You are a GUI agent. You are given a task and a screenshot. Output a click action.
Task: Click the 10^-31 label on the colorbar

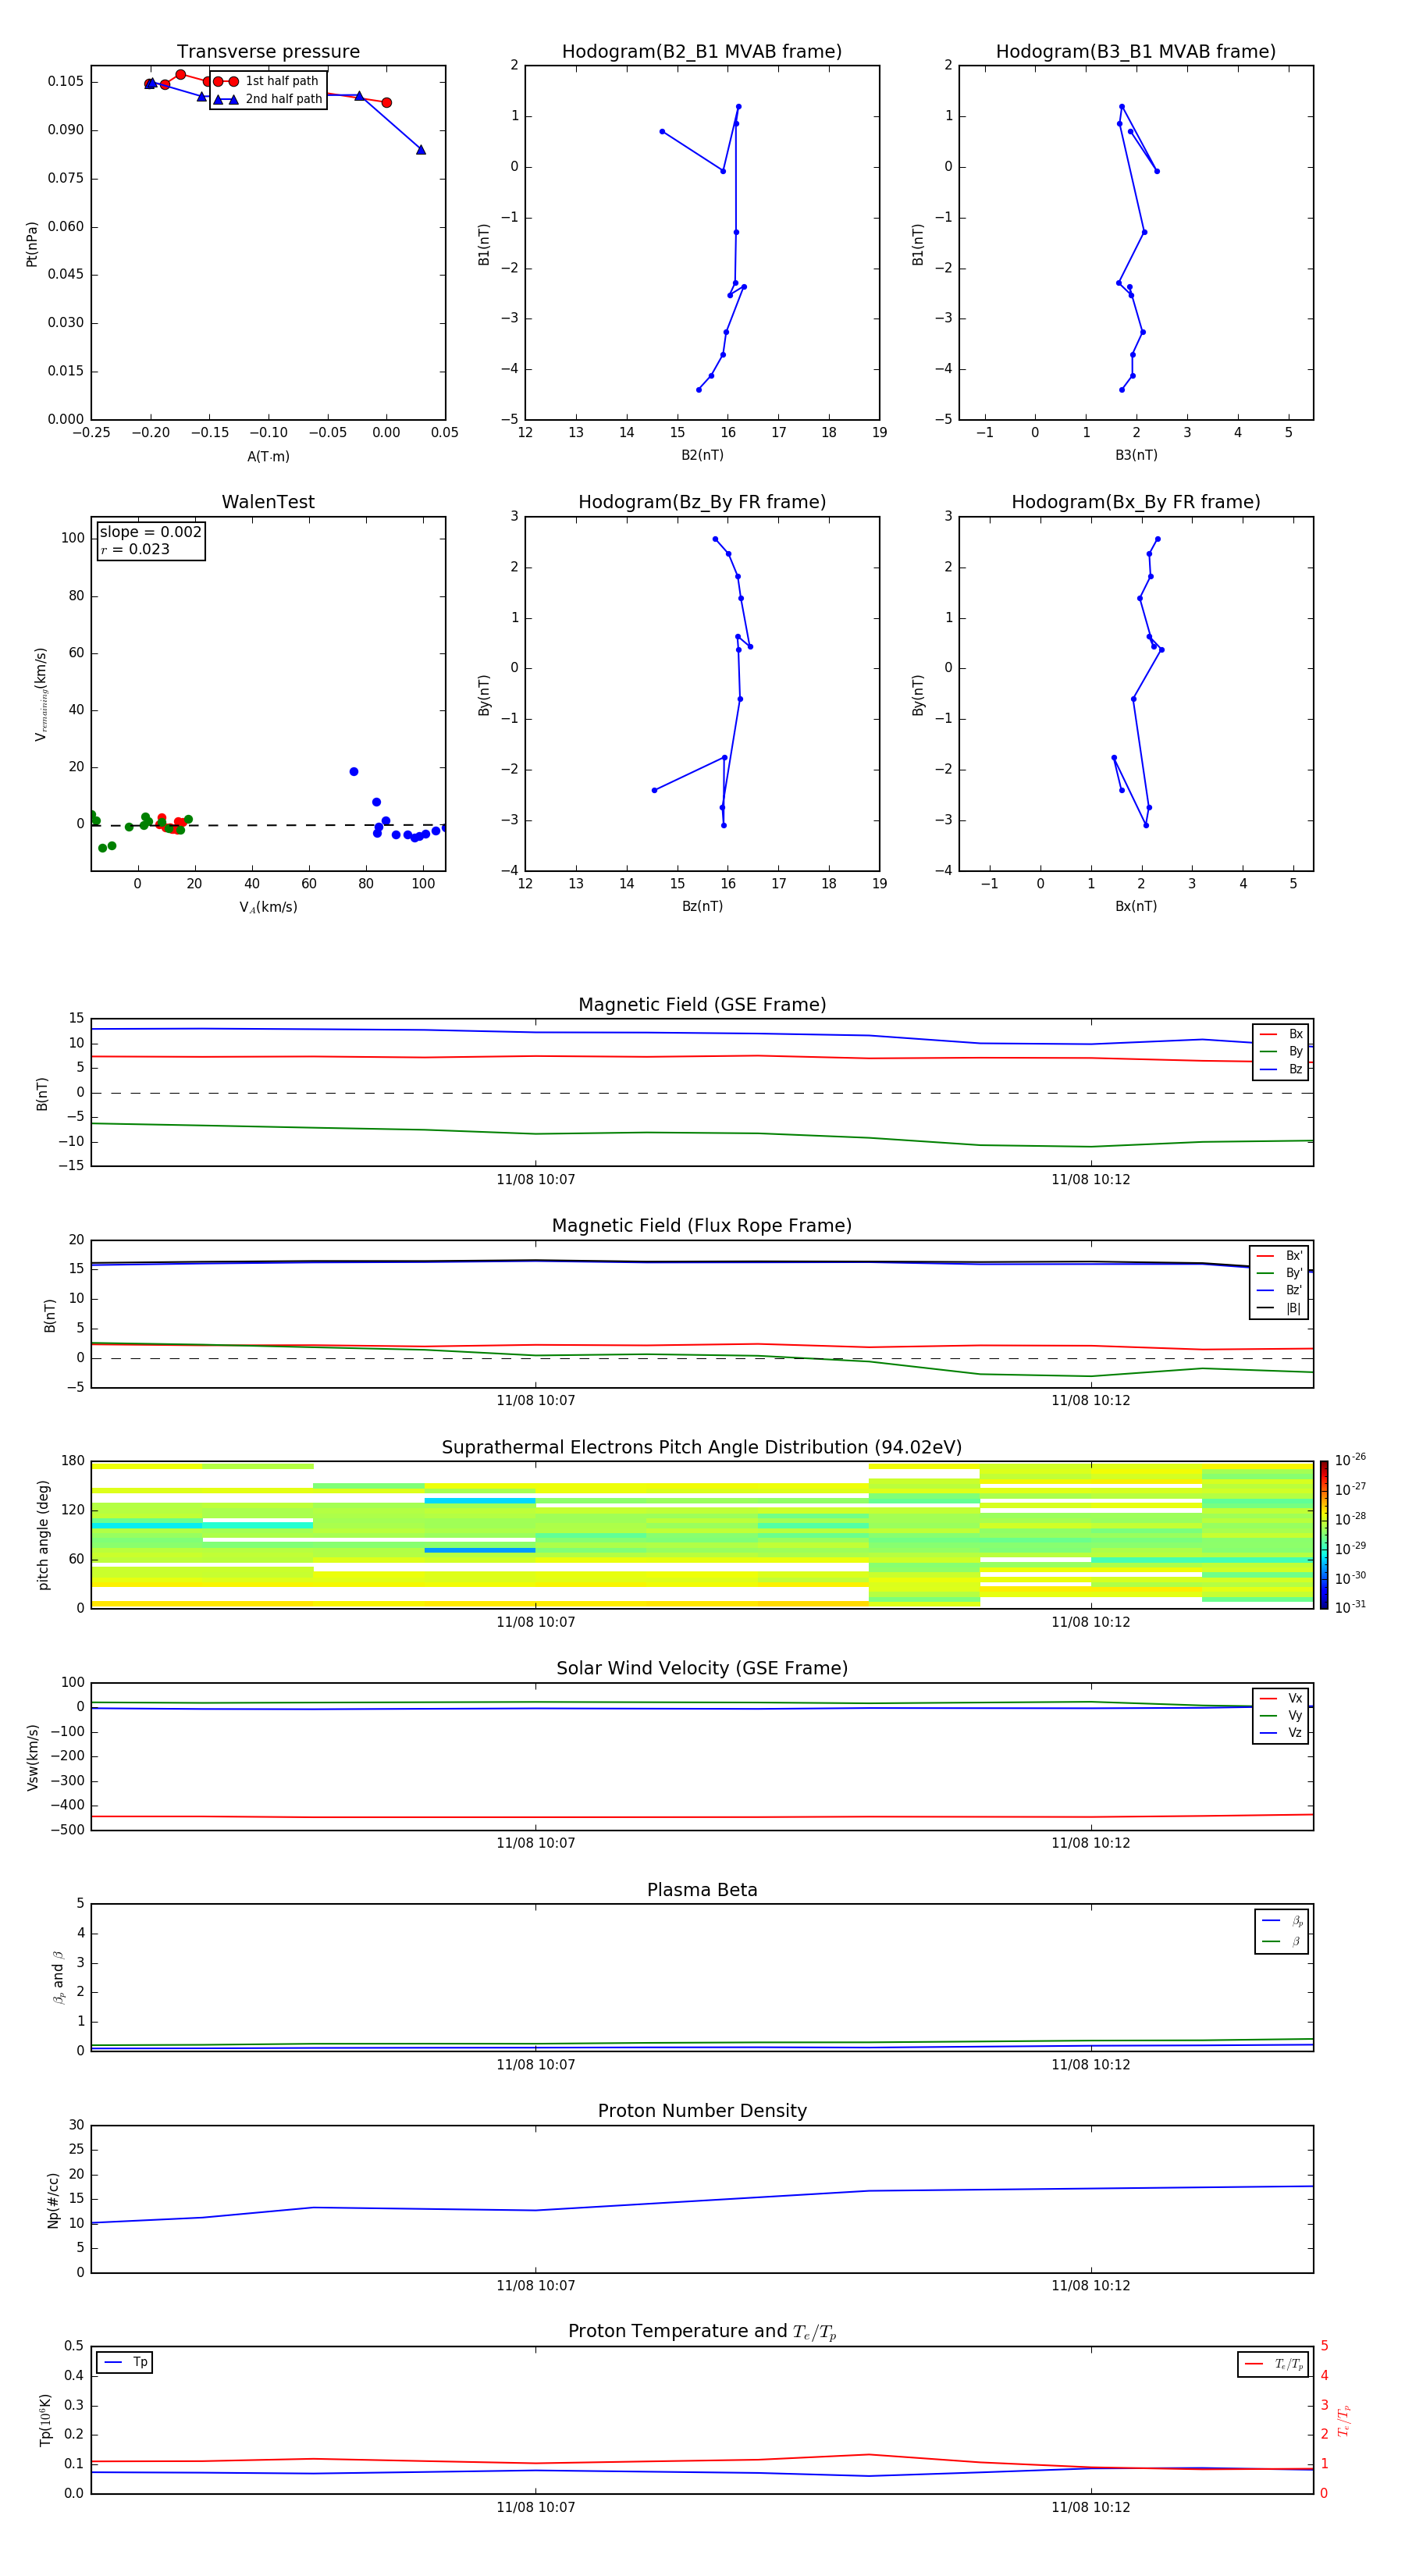pyautogui.click(x=1350, y=1607)
